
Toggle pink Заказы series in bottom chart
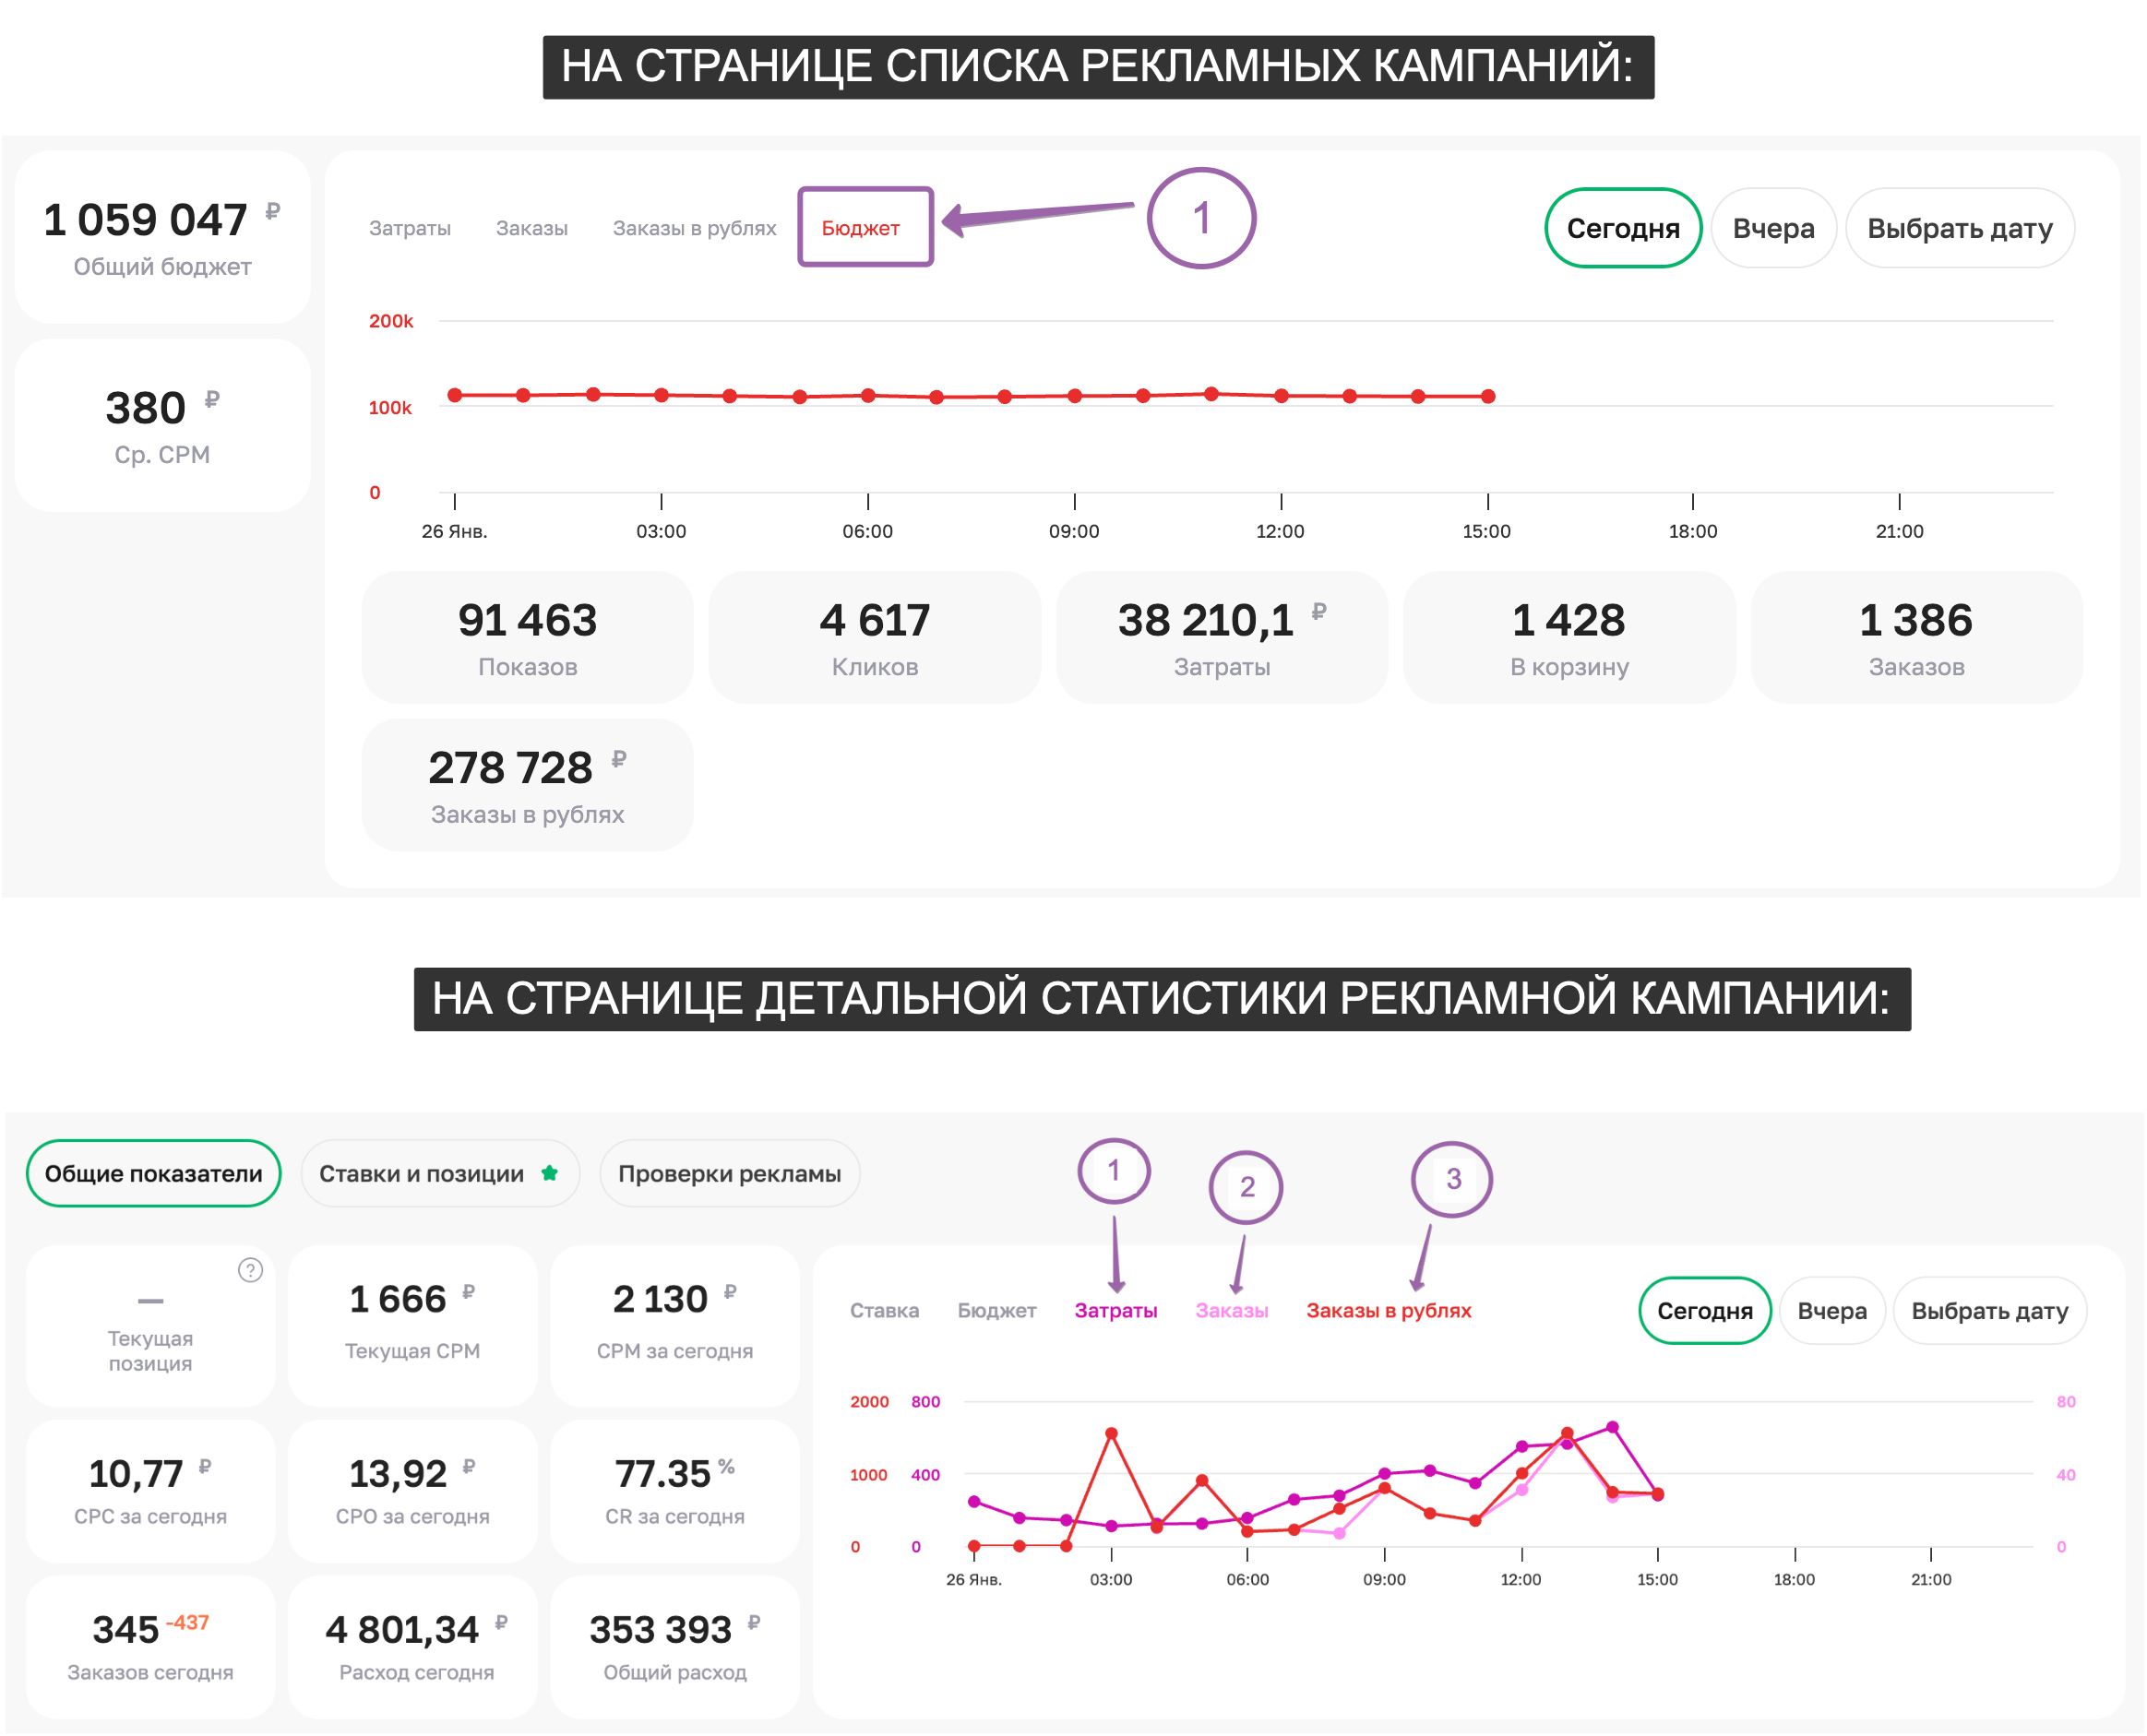tap(1231, 1311)
